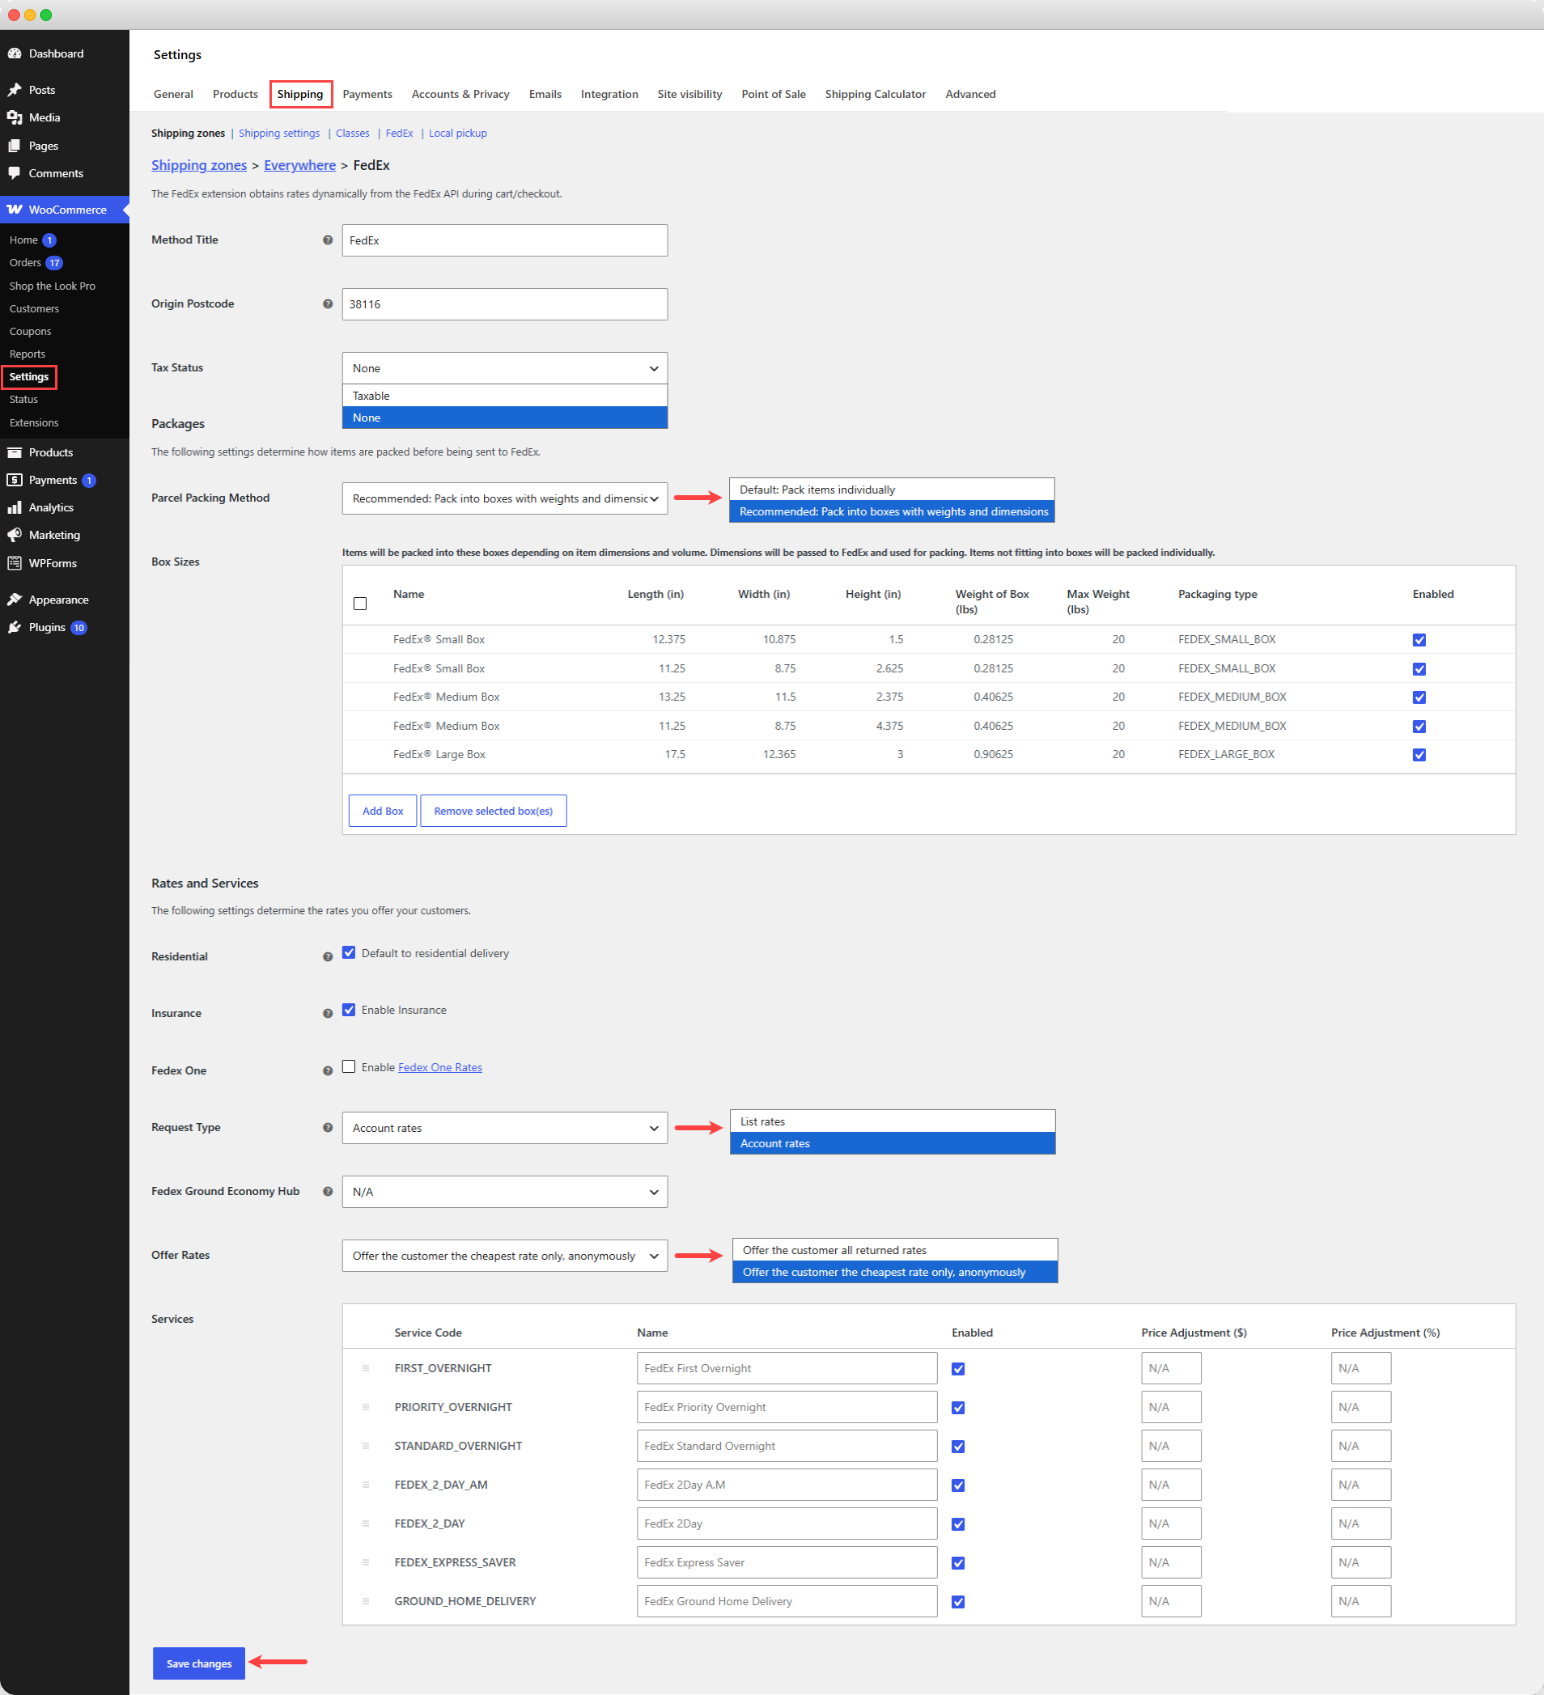This screenshot has height=1695, width=1544.
Task: Click help icon beside Fedex One label
Action: coord(328,1071)
